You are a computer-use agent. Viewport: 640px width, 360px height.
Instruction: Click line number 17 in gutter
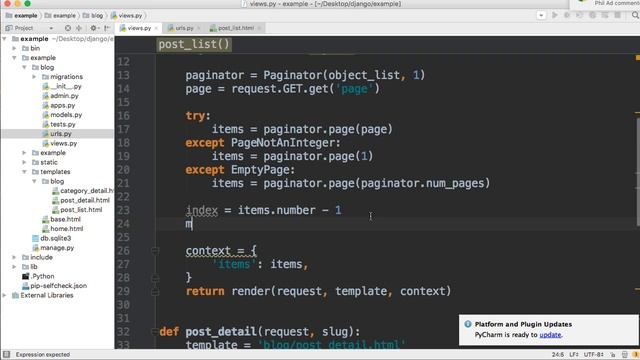point(123,129)
